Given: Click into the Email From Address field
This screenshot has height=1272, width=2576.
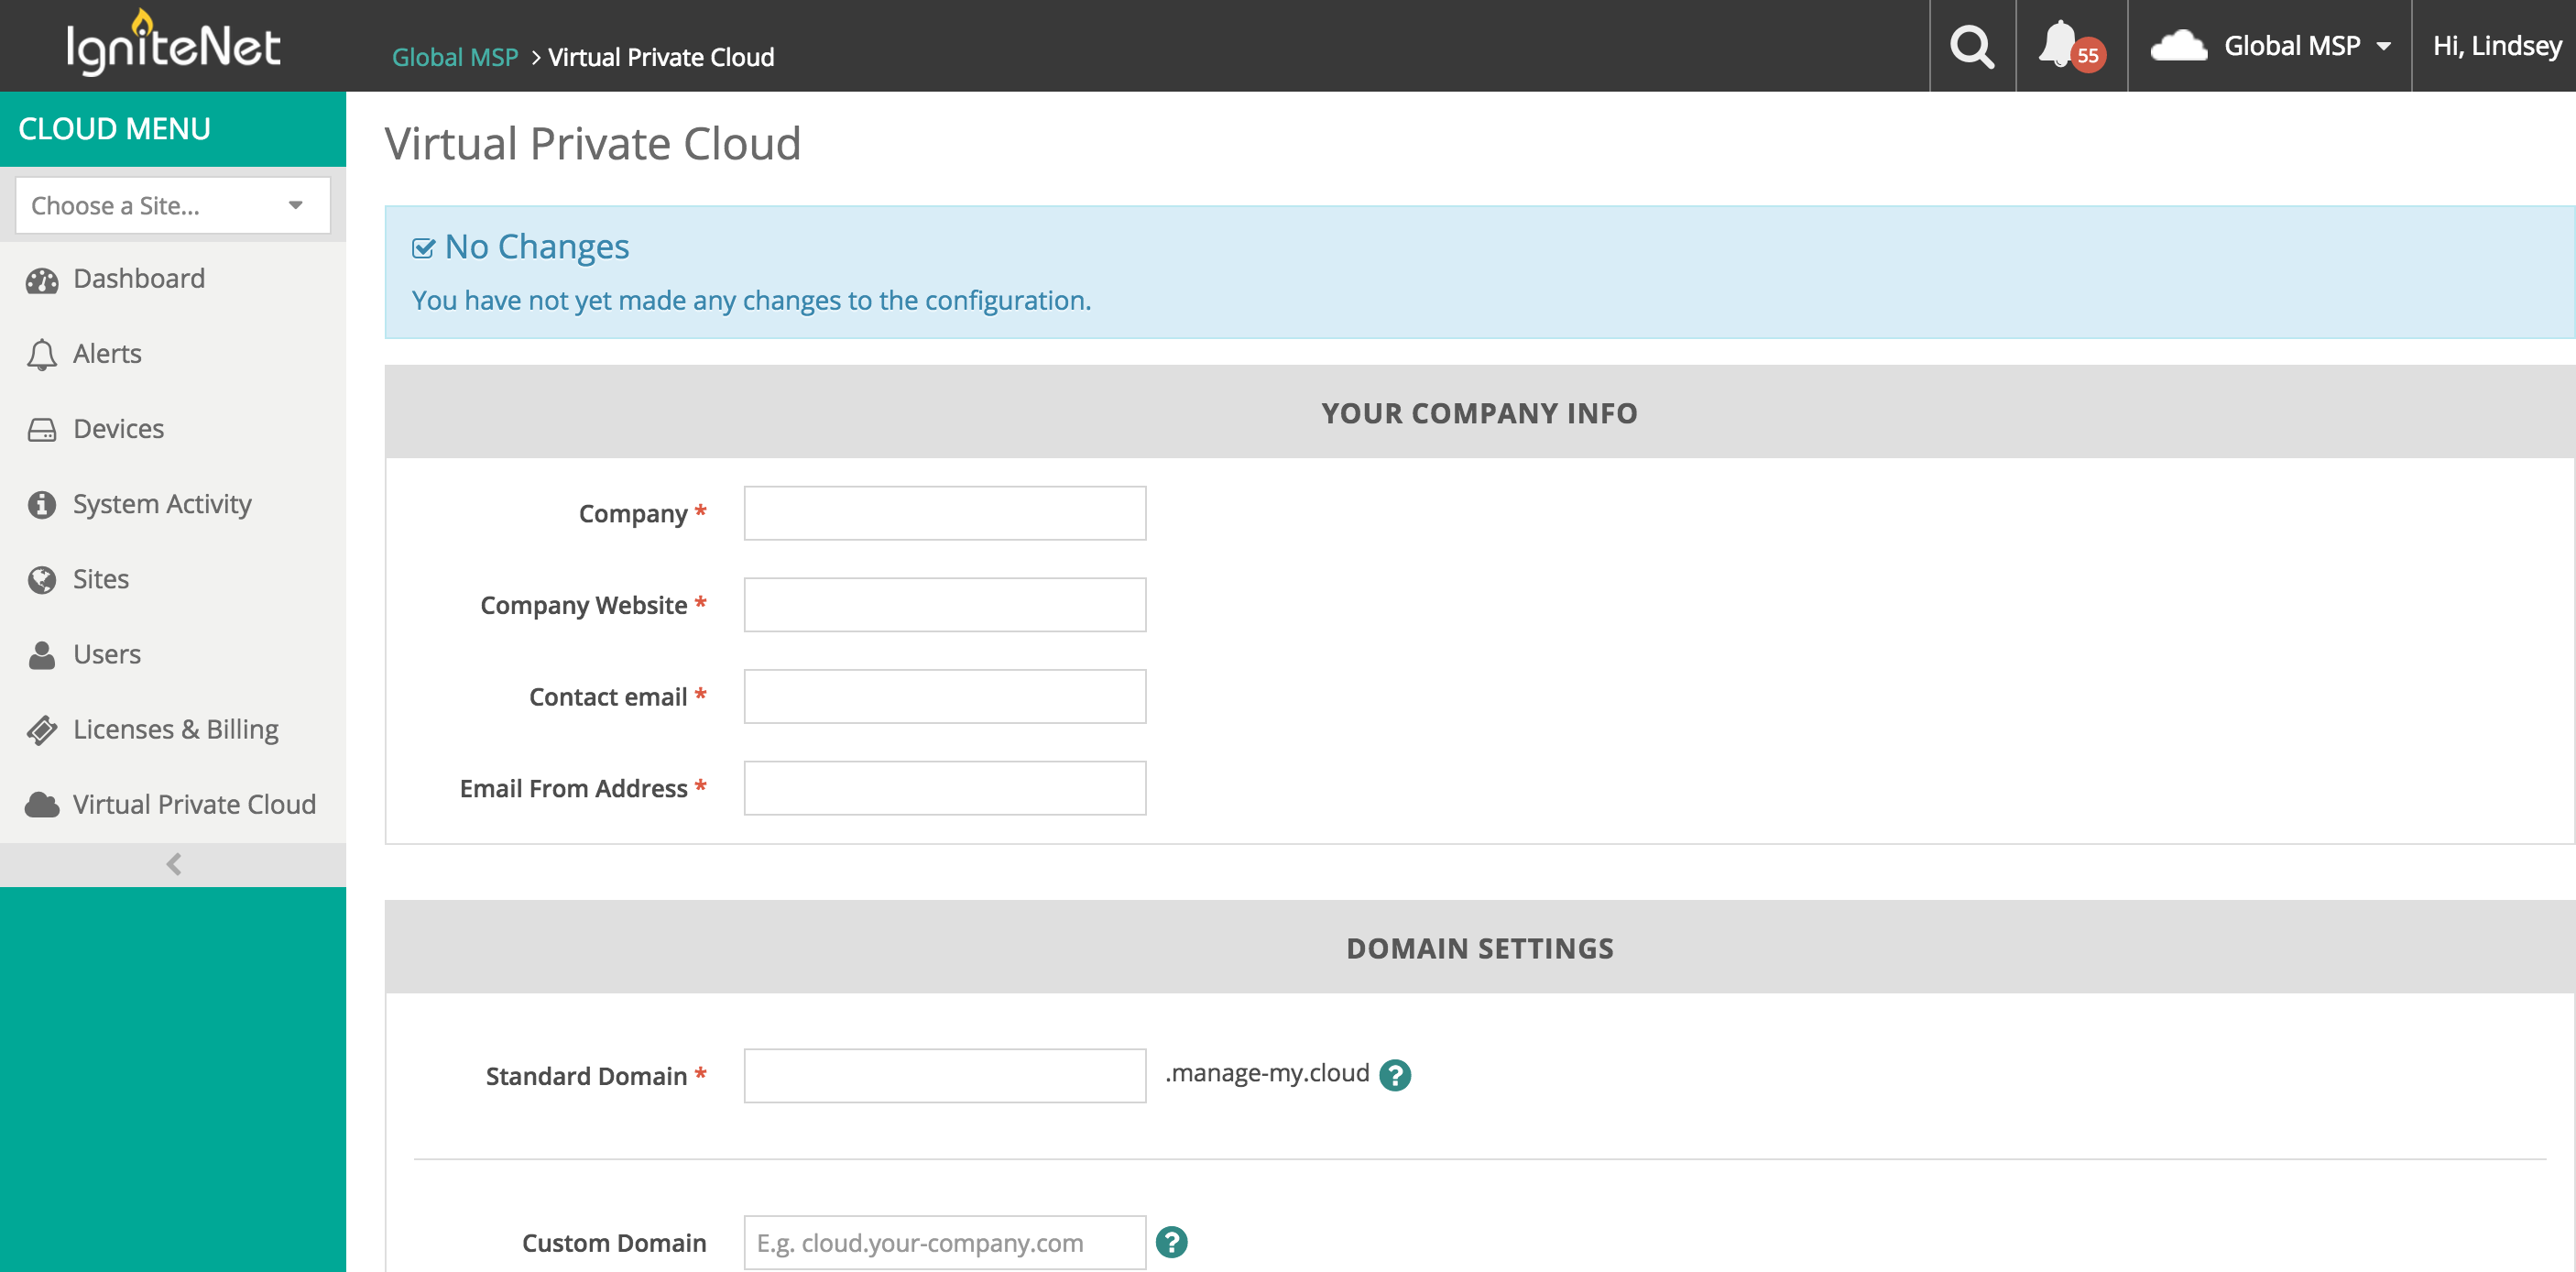Looking at the screenshot, I should pyautogui.click(x=945, y=788).
